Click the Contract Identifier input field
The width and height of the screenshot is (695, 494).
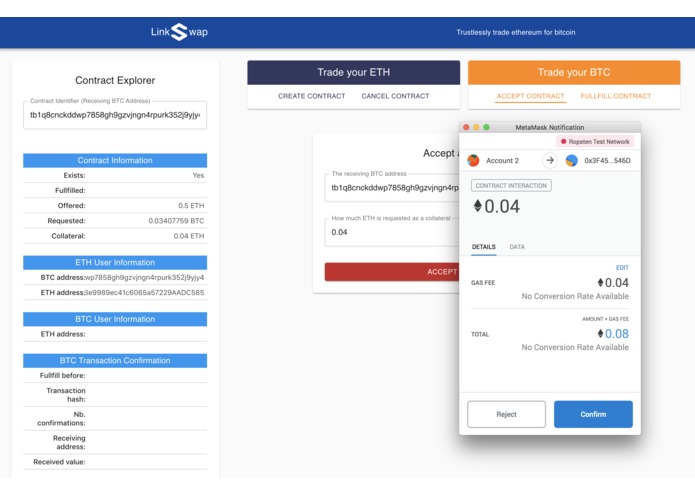pos(115,115)
